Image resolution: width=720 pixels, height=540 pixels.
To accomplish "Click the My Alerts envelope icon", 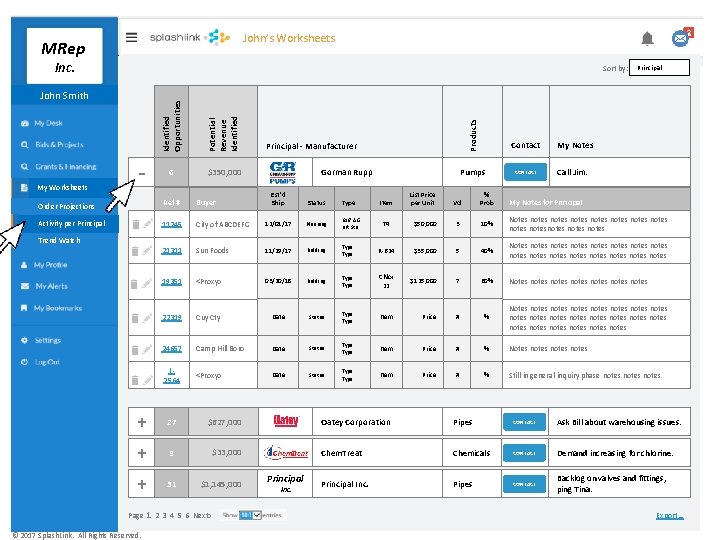I will [25, 286].
